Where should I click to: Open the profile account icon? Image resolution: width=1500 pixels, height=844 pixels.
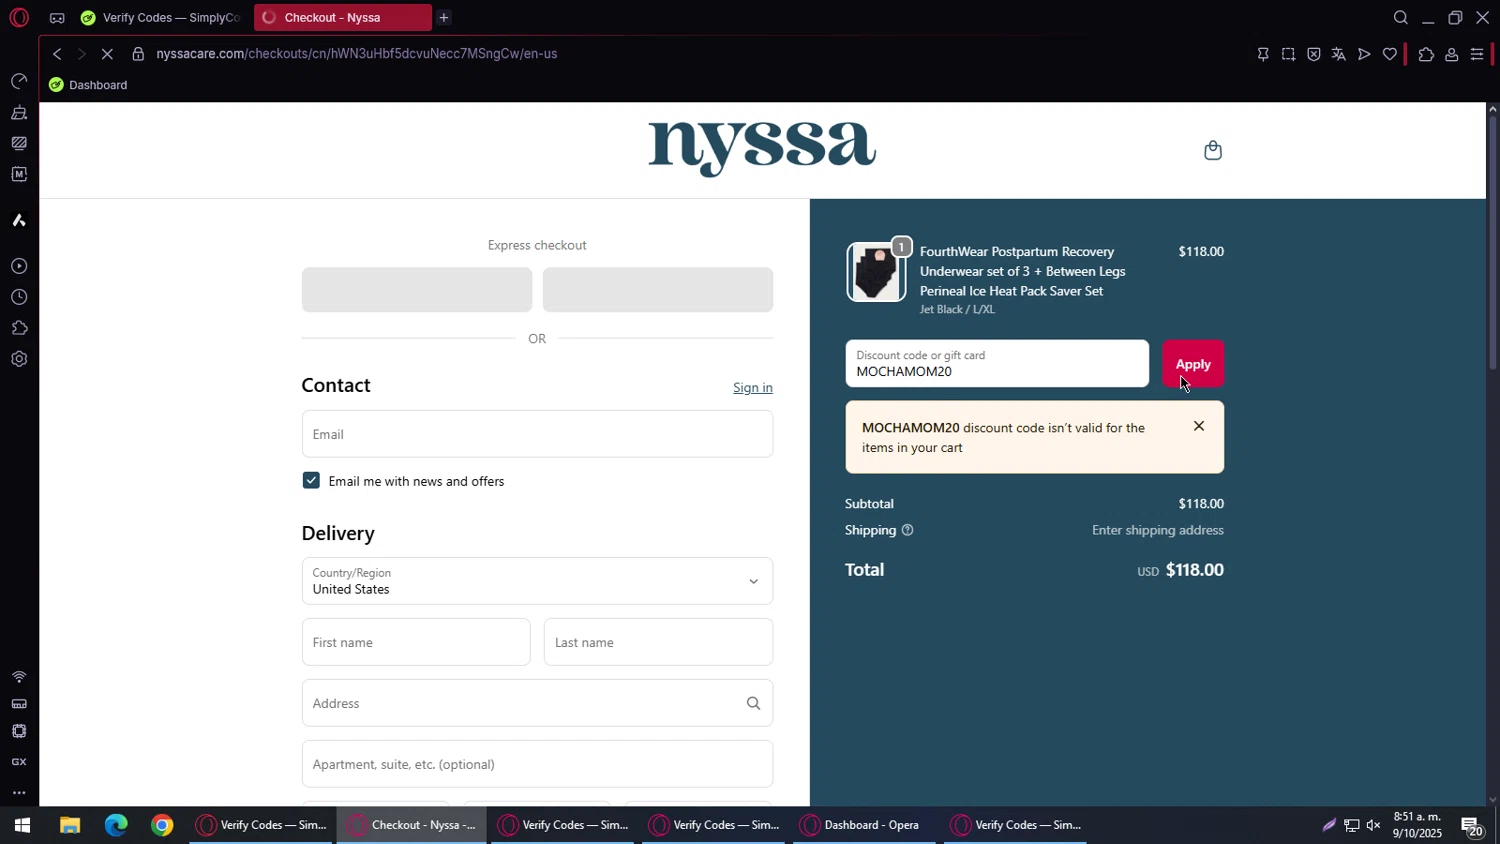pyautogui.click(x=1451, y=54)
